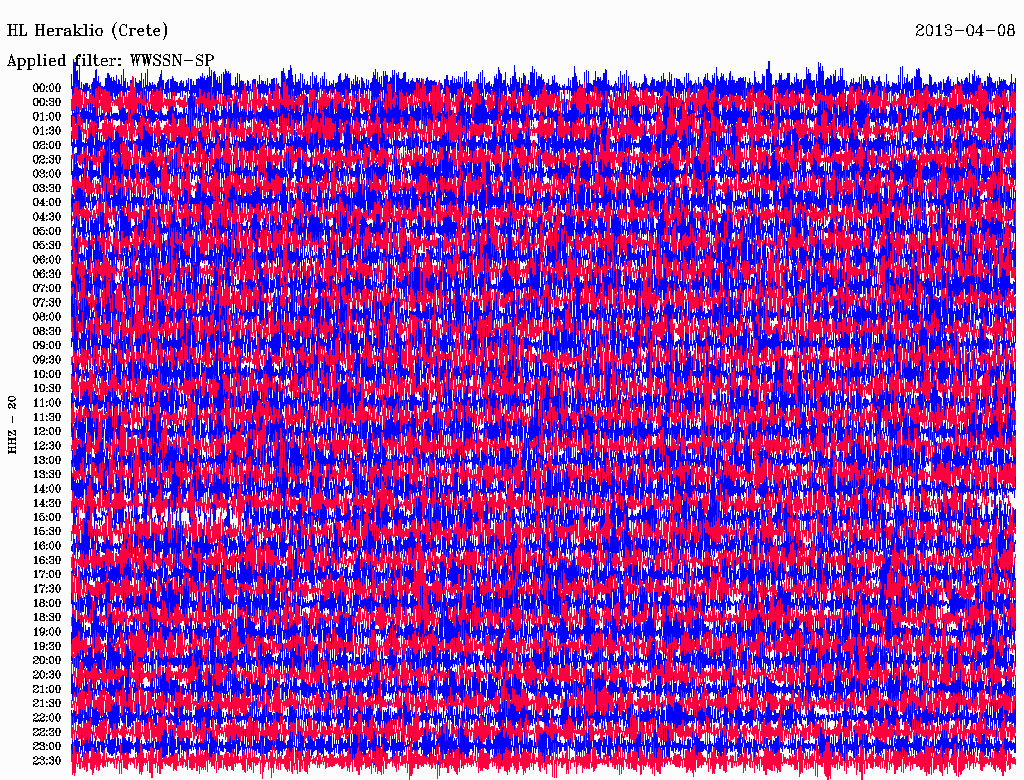Select the 18:00 time label
This screenshot has height=780, width=1024.
tap(46, 603)
